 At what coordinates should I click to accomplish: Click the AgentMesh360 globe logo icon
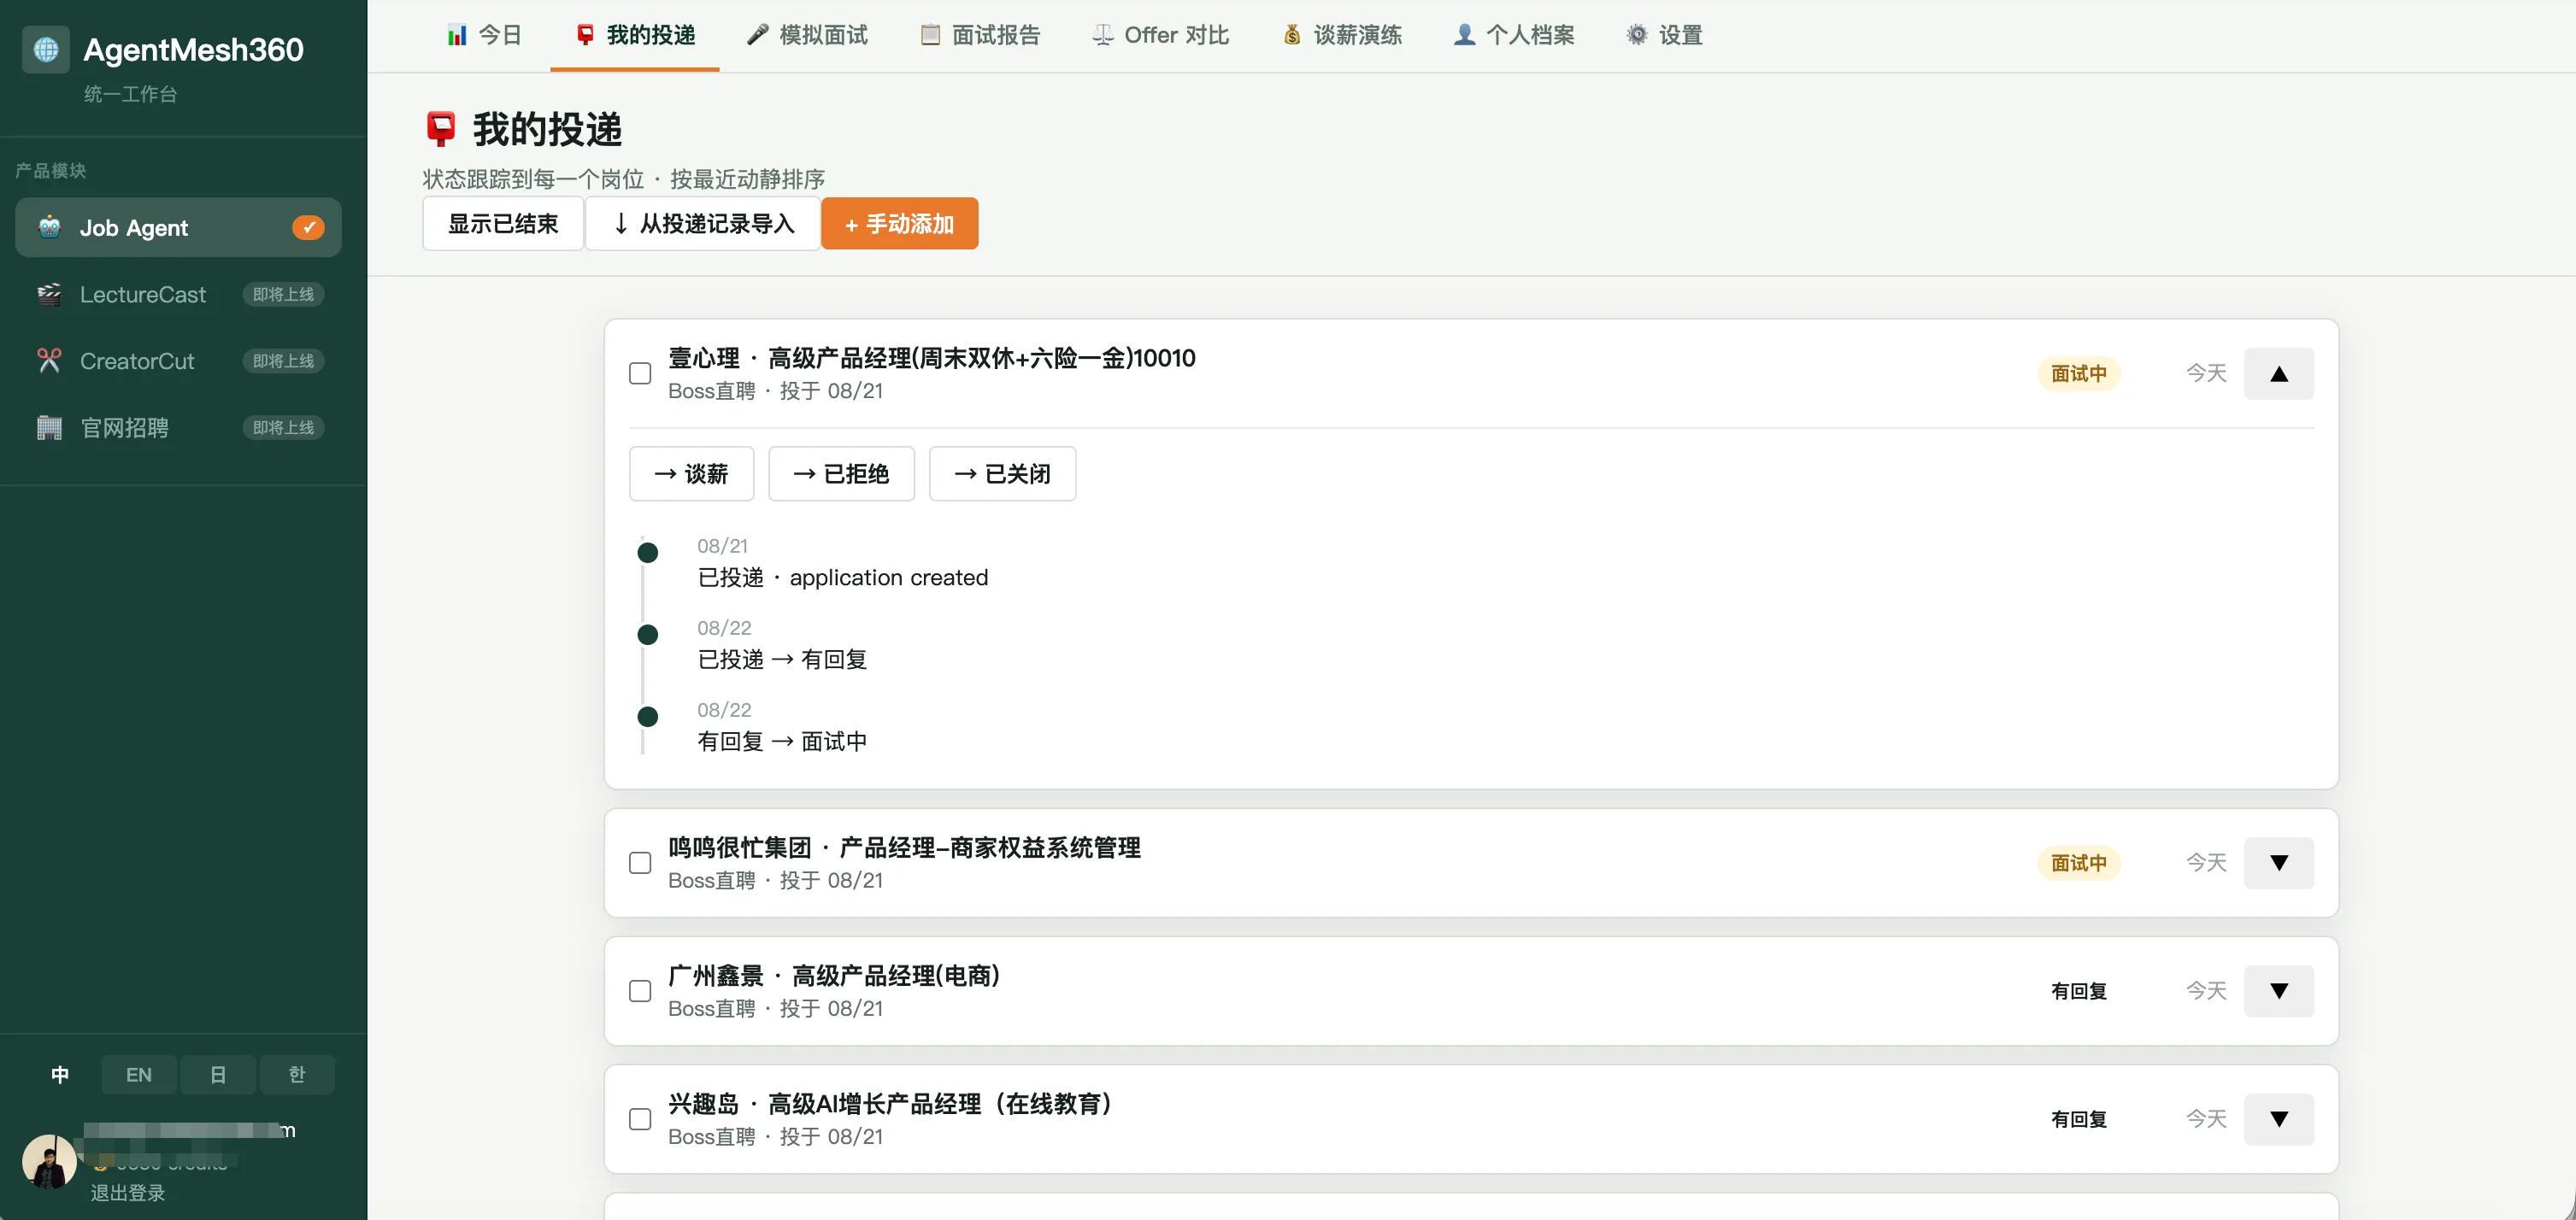pyautogui.click(x=46, y=49)
